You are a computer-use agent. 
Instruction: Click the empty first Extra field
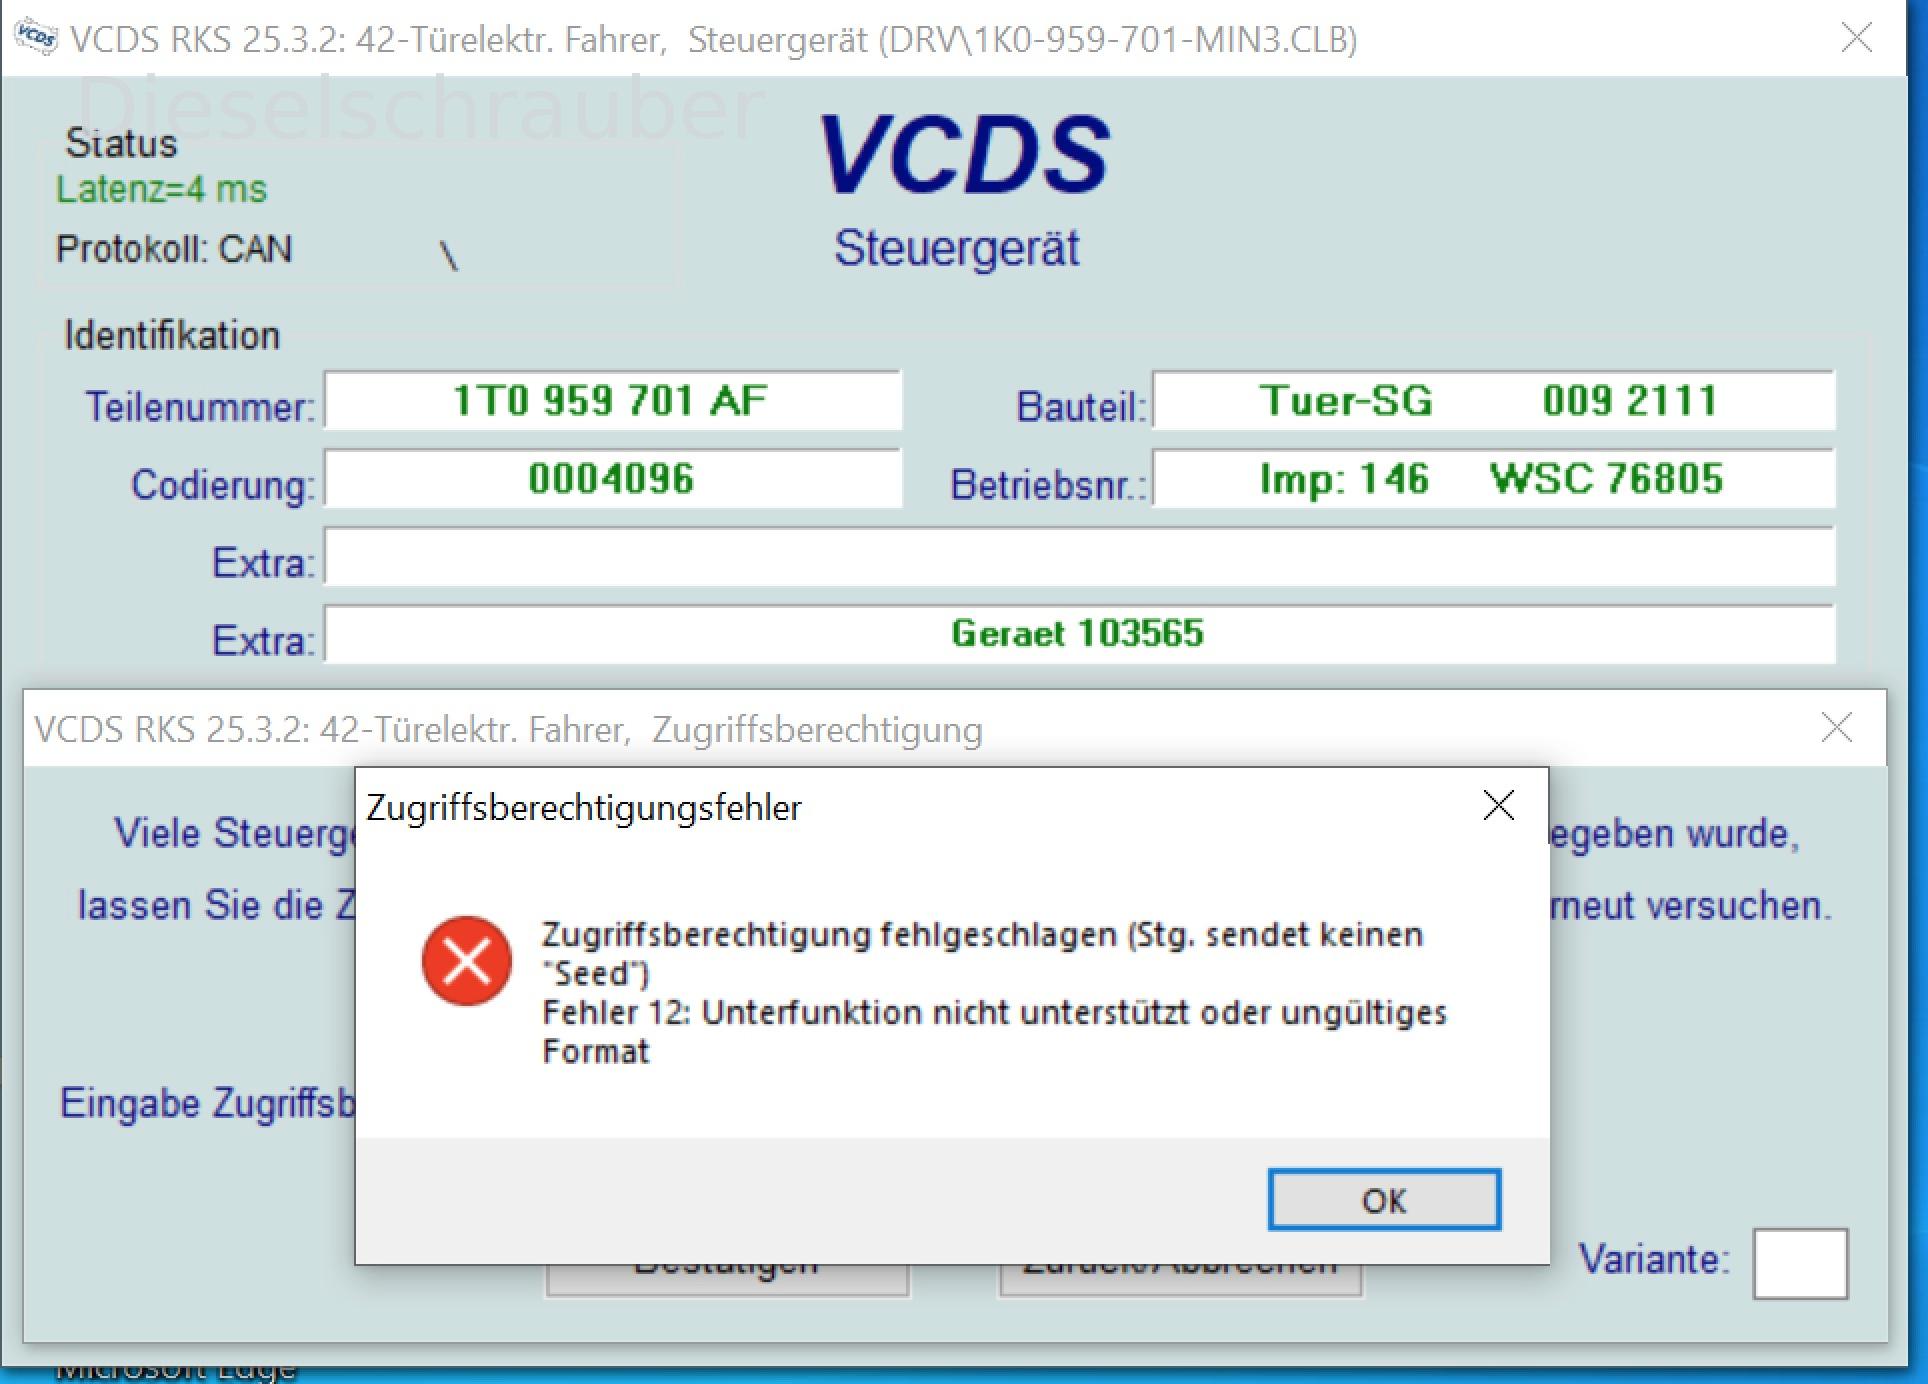click(1079, 557)
